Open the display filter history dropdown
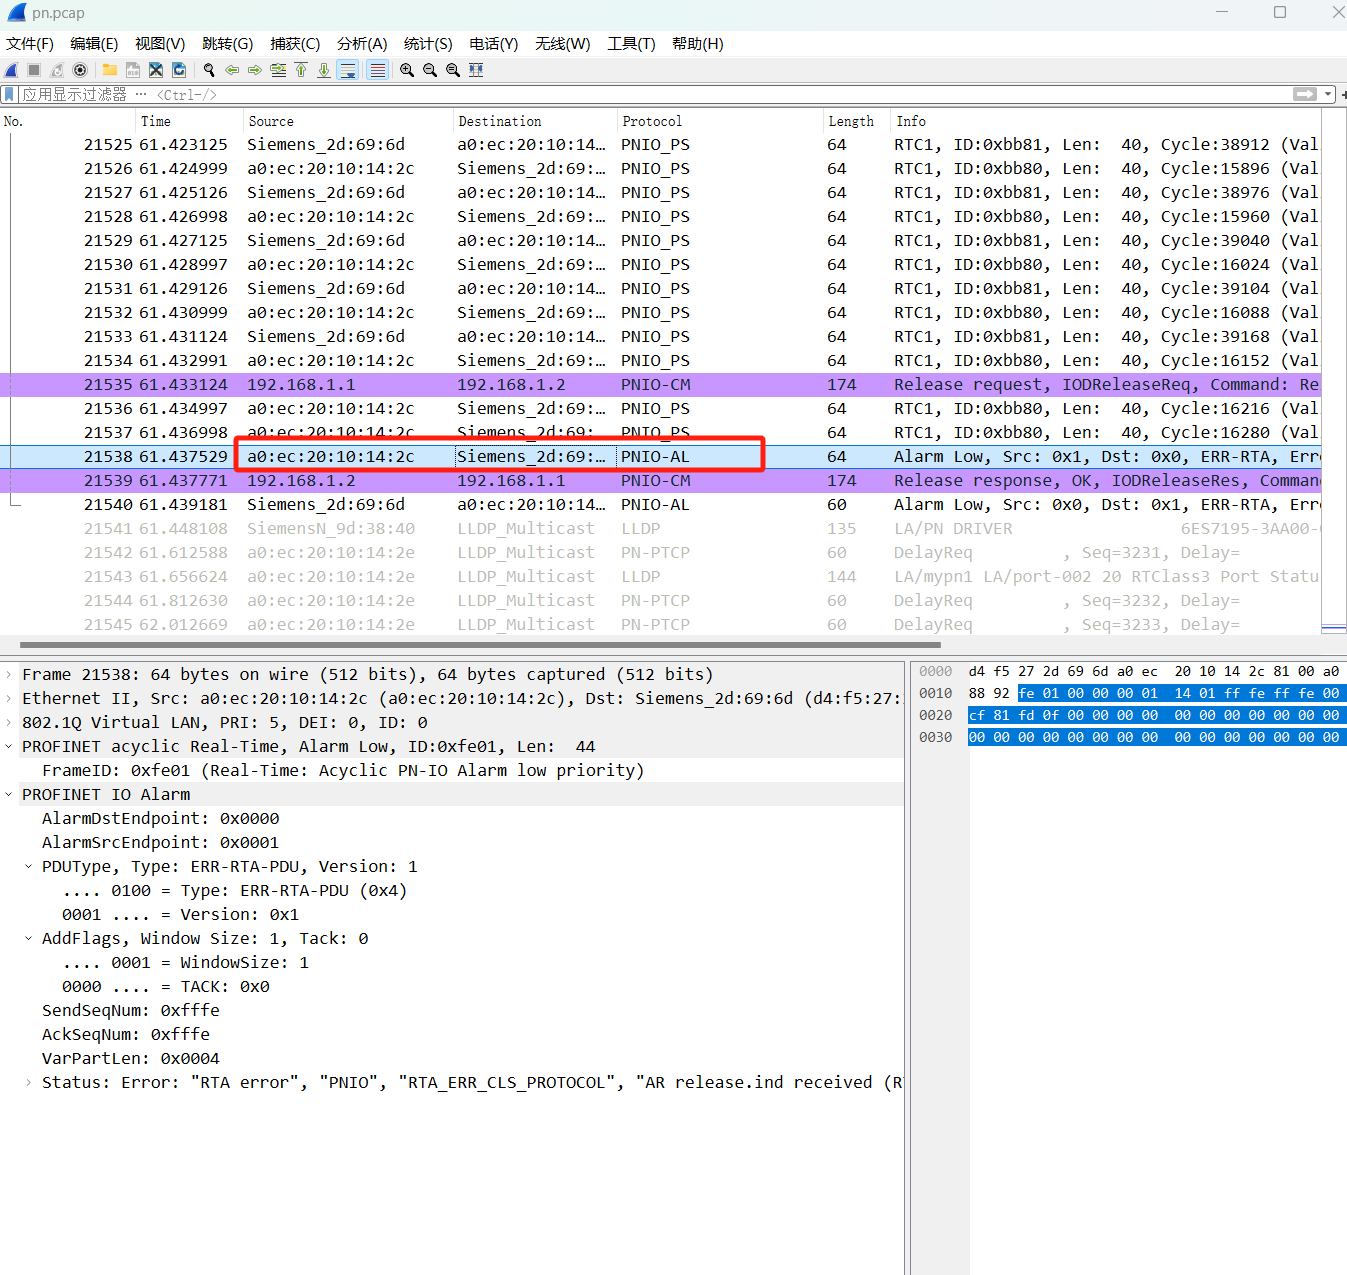This screenshot has width=1347, height=1275. point(1328,94)
